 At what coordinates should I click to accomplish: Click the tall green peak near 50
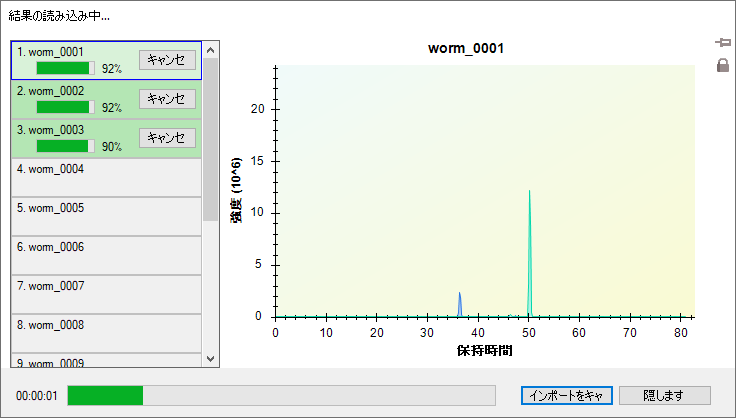[529, 253]
